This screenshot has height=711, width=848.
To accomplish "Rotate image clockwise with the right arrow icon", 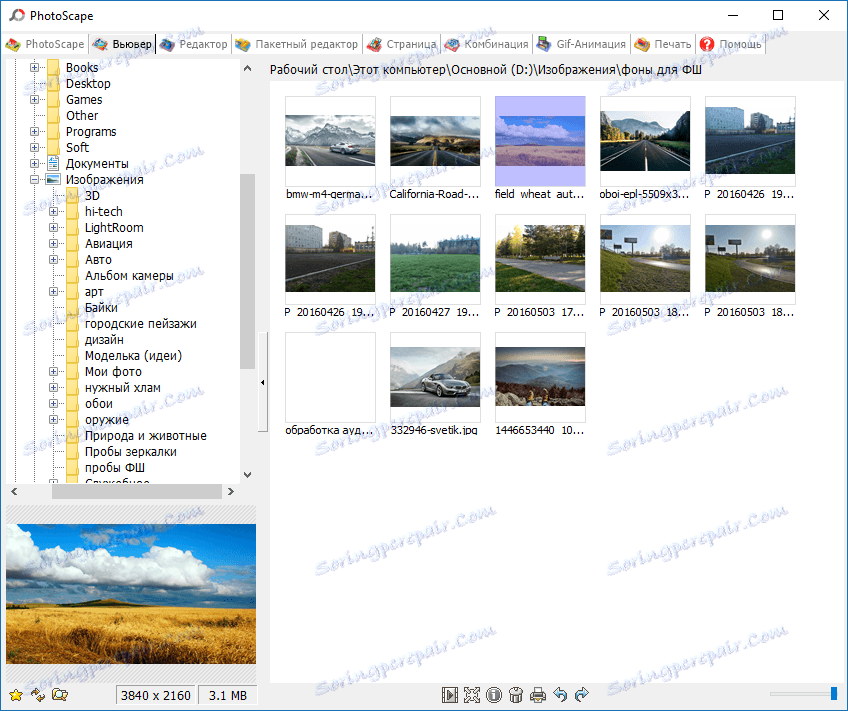I will (581, 695).
